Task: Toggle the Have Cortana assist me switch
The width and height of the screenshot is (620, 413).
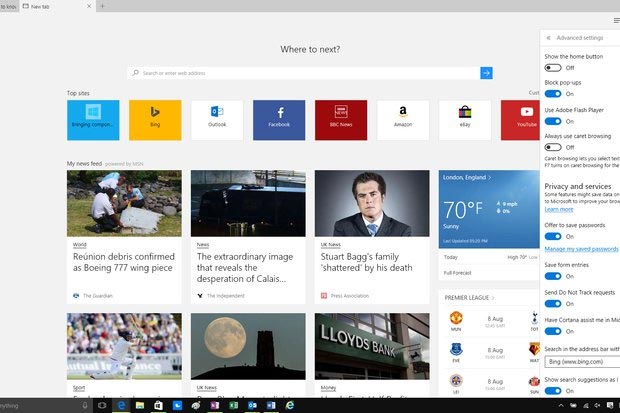Action: tap(553, 331)
